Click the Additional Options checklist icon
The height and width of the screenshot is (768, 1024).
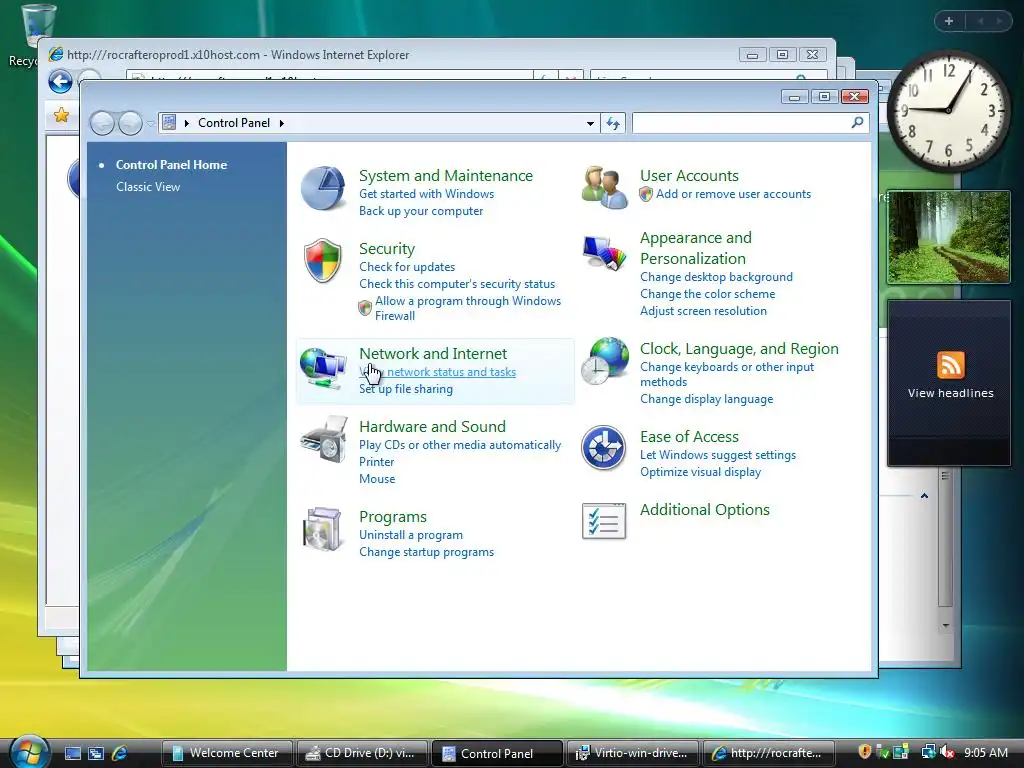[604, 521]
